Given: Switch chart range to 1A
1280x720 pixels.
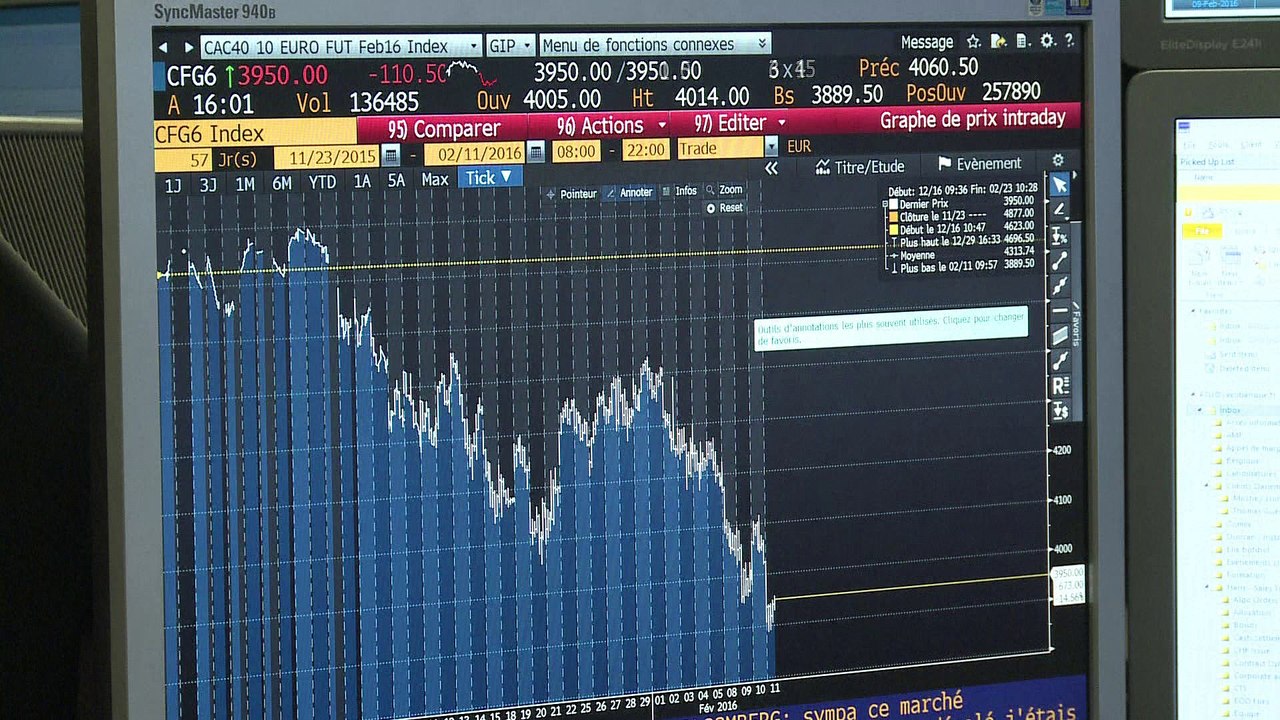Looking at the screenshot, I should (362, 181).
